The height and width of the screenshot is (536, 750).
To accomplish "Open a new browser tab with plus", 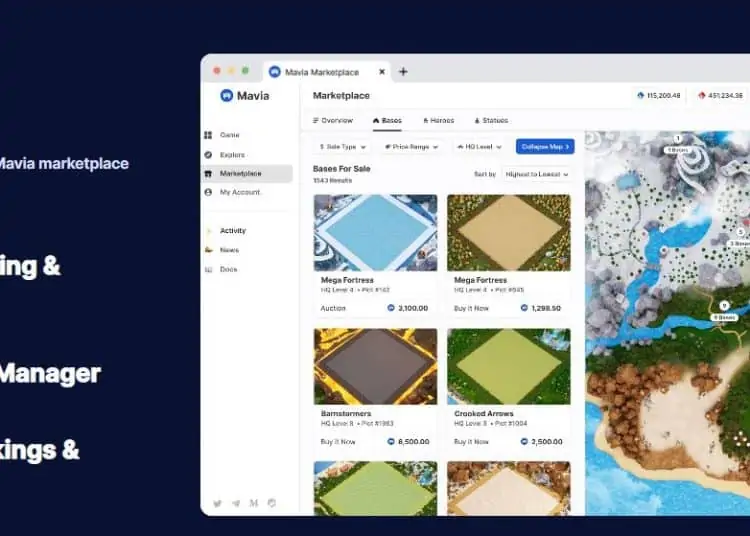I will click(403, 72).
